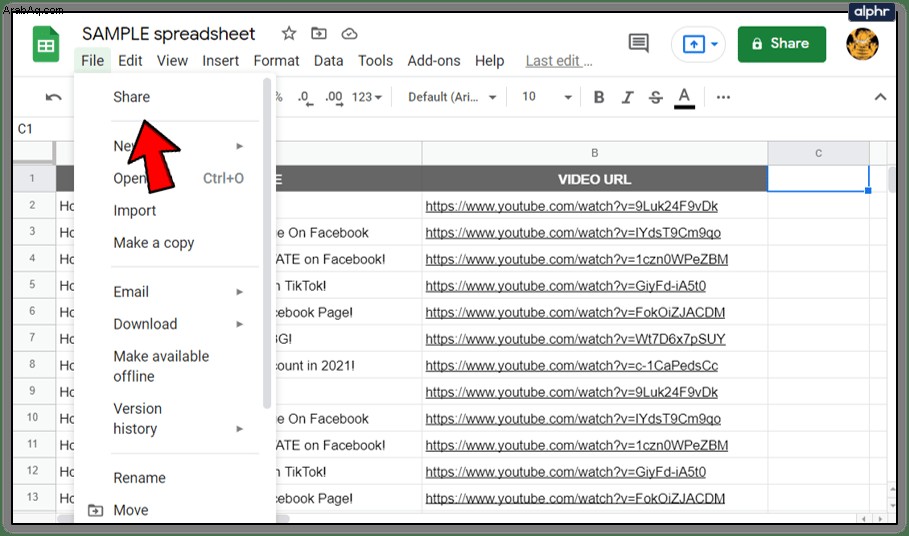Click the undo arrow in toolbar
Image resolution: width=909 pixels, height=536 pixels.
(53, 97)
